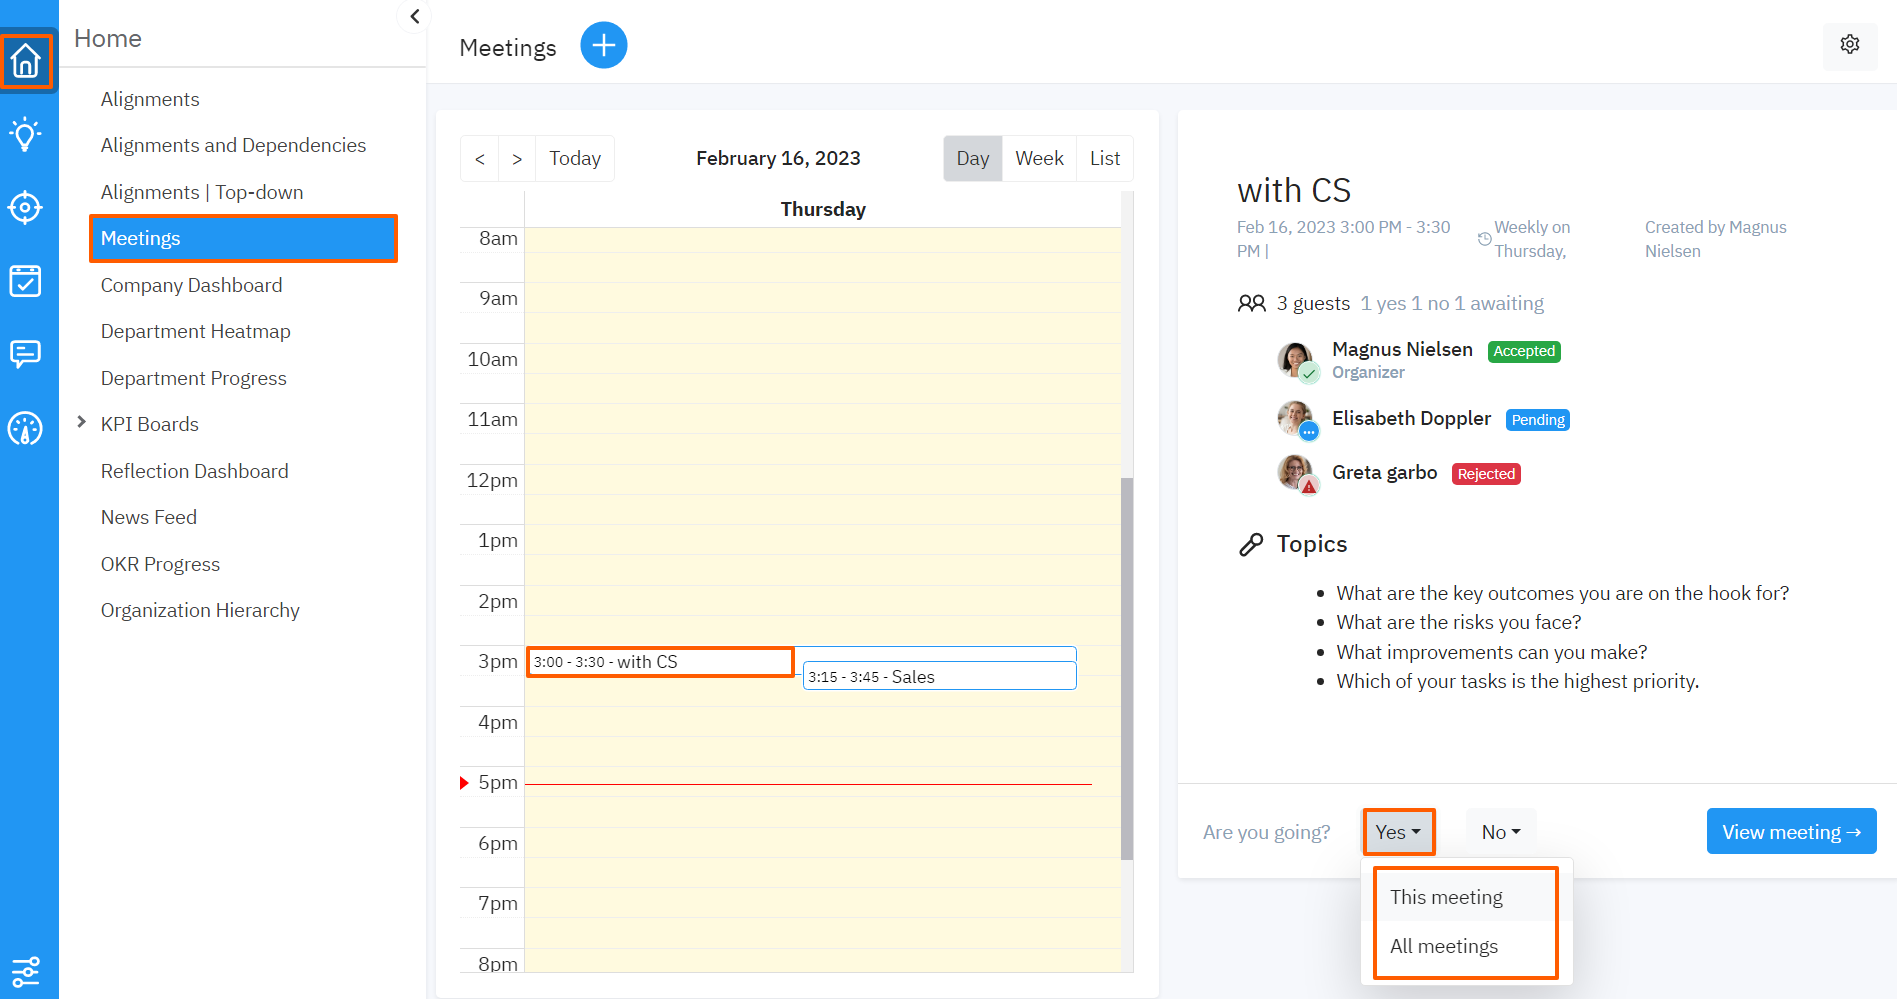1897x999 pixels.
Task: Click the check-ins calendar icon
Action: point(26,281)
